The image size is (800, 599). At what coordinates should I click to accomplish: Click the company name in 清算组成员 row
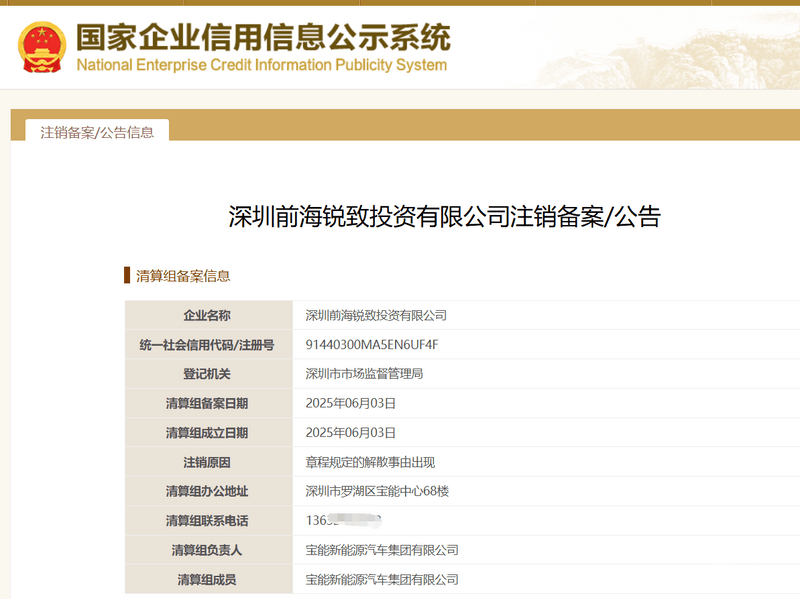[x=382, y=579]
